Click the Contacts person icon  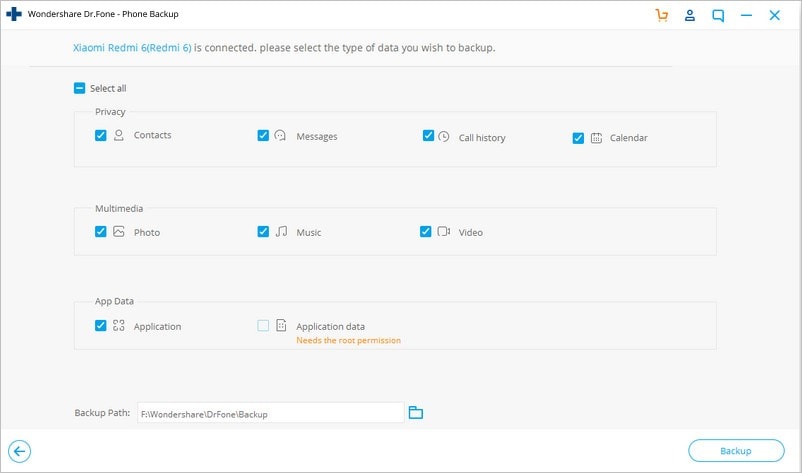point(119,135)
